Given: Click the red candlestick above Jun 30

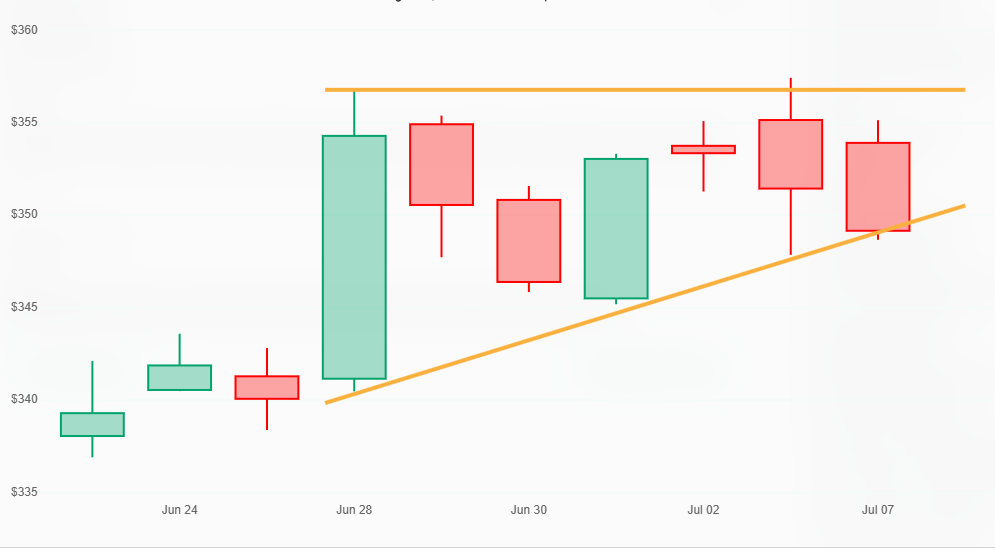Looking at the screenshot, I should click(x=529, y=241).
